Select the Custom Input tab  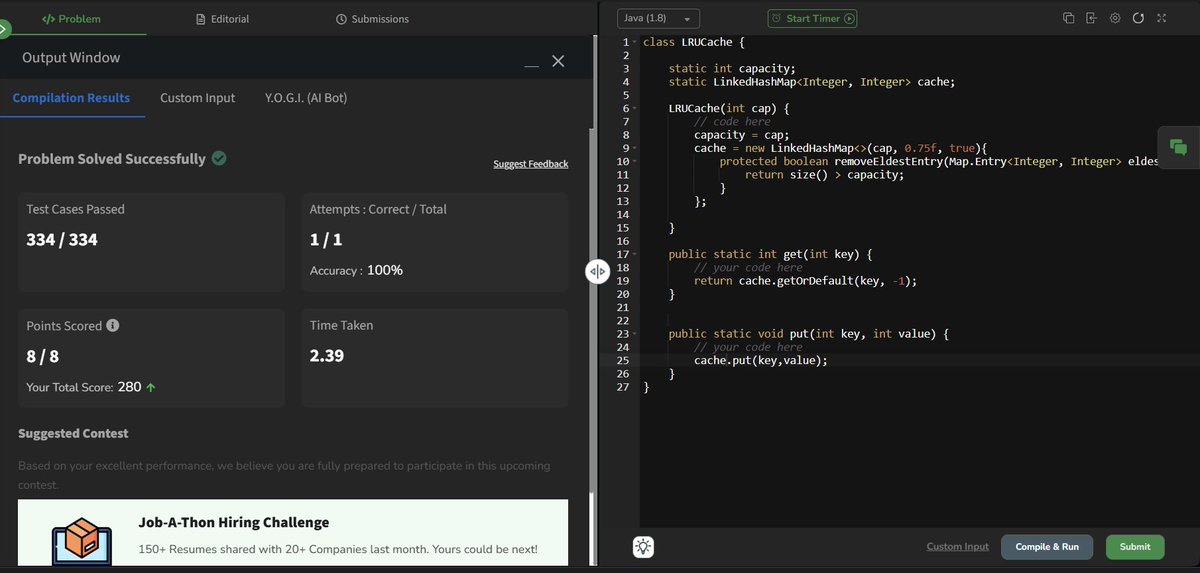pos(198,97)
